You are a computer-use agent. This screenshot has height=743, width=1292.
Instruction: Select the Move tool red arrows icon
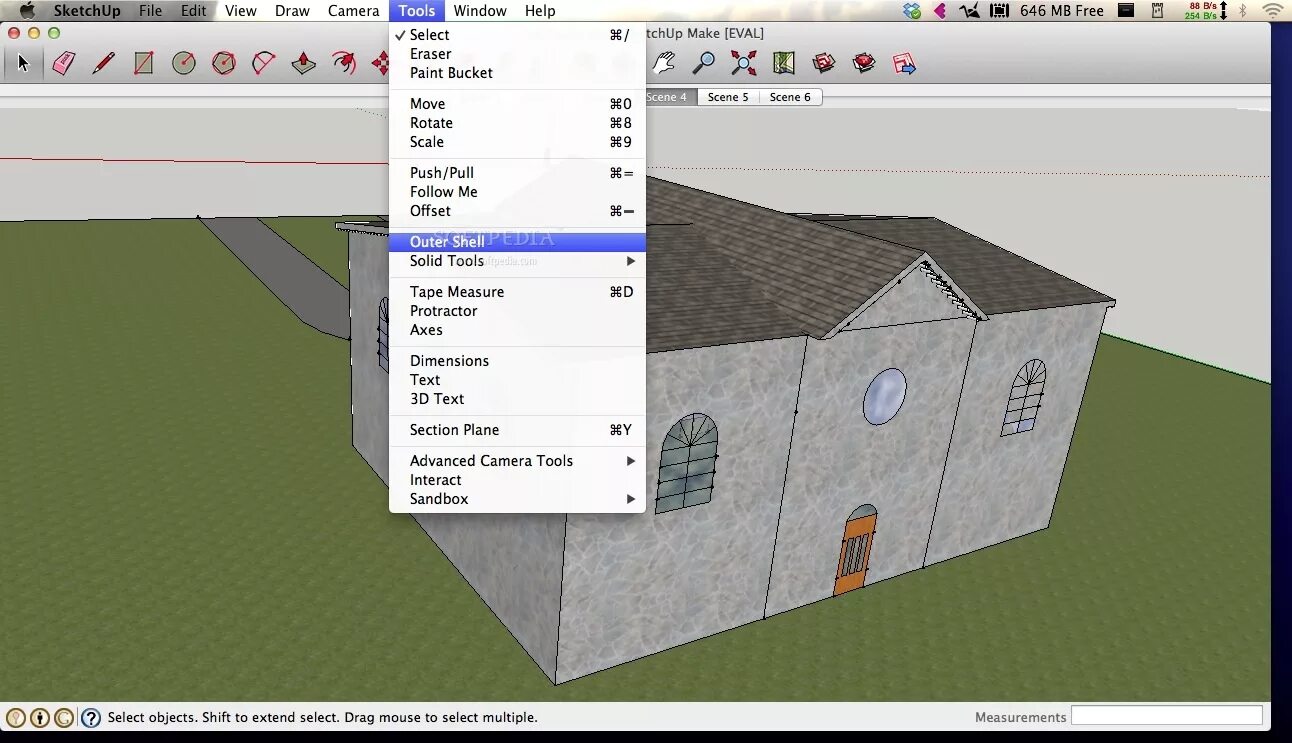click(x=380, y=64)
